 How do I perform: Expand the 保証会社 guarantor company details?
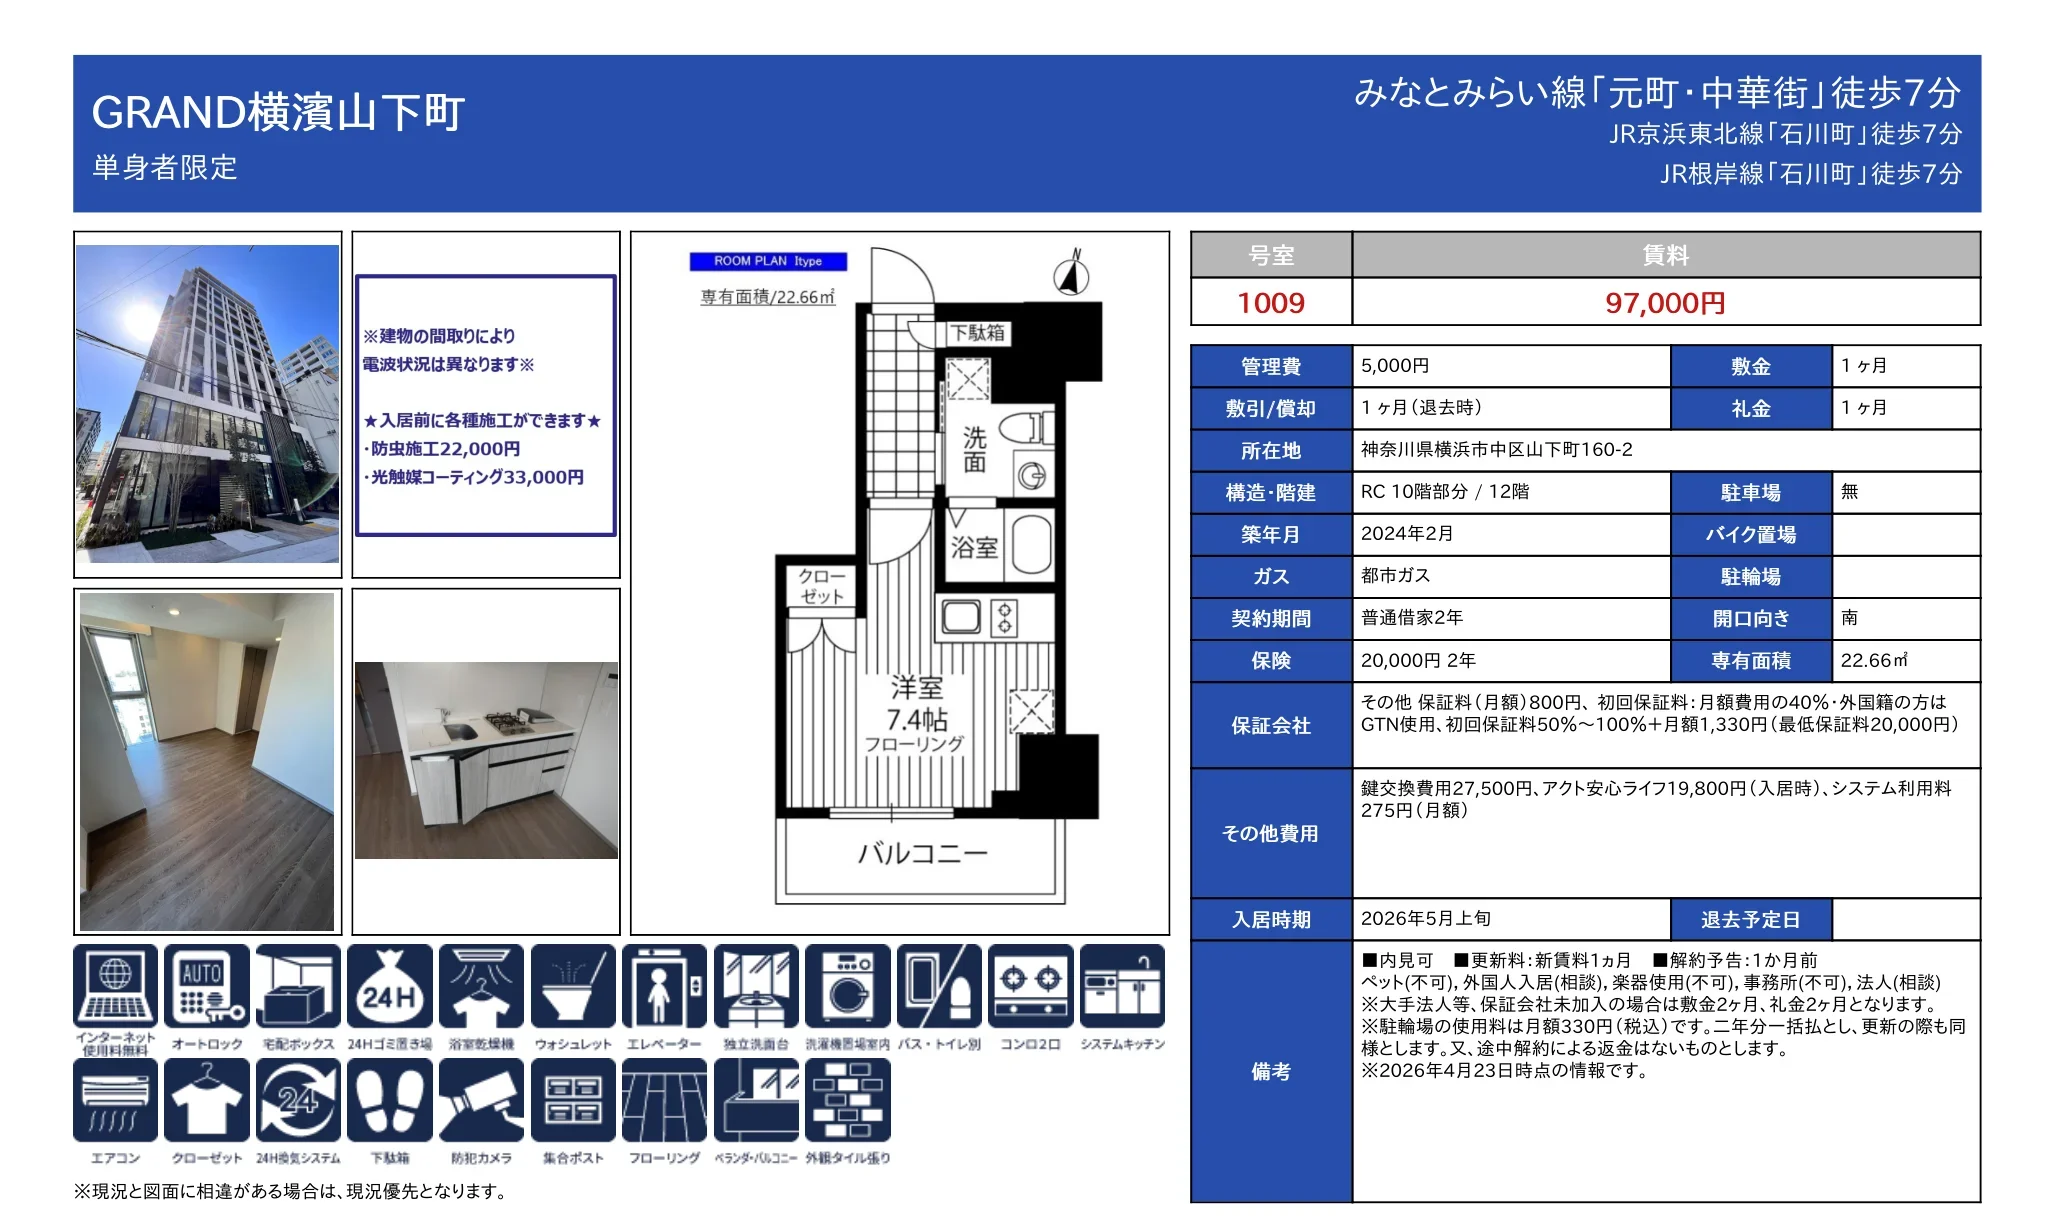1270,728
